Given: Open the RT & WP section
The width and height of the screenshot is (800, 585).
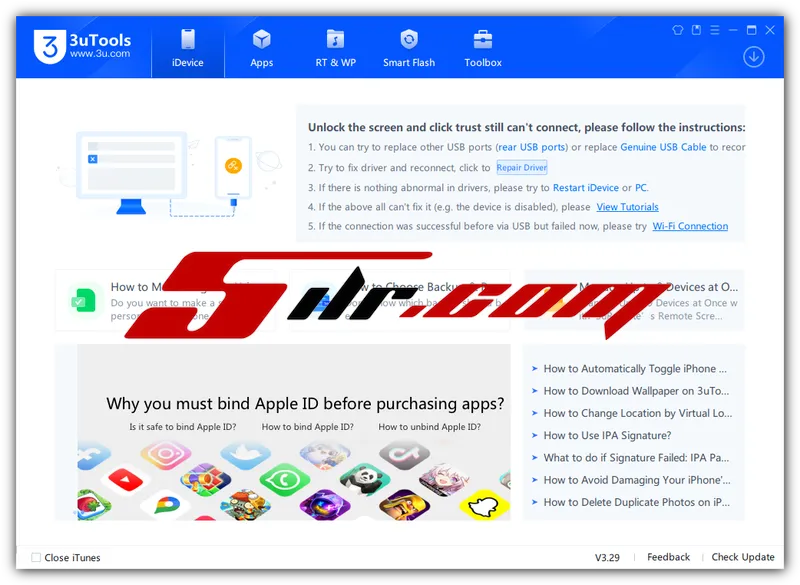Looking at the screenshot, I should (x=335, y=48).
